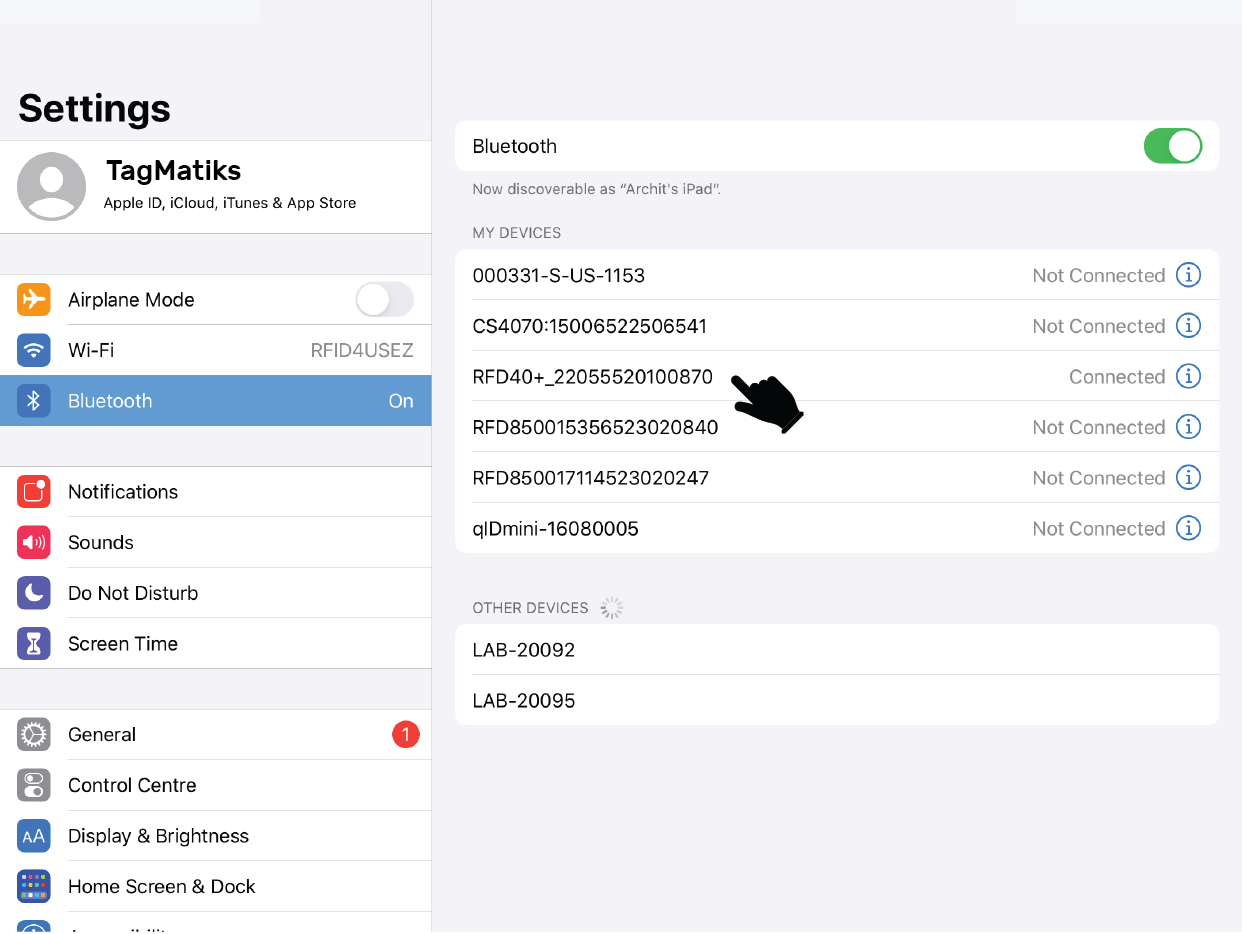Tap the info icon for 000331-S-US-1153
The image size is (1242, 934).
pyautogui.click(x=1187, y=275)
